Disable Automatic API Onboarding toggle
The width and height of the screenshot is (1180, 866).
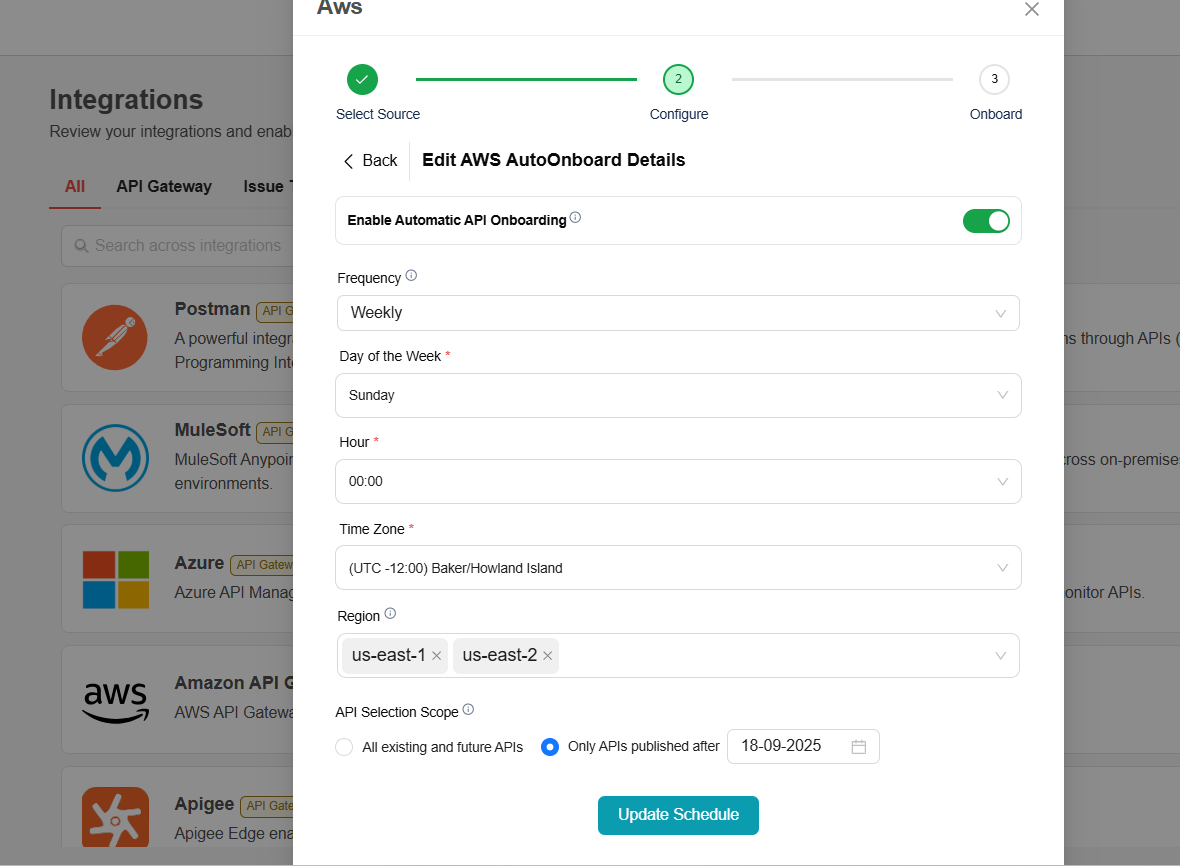[x=986, y=221]
